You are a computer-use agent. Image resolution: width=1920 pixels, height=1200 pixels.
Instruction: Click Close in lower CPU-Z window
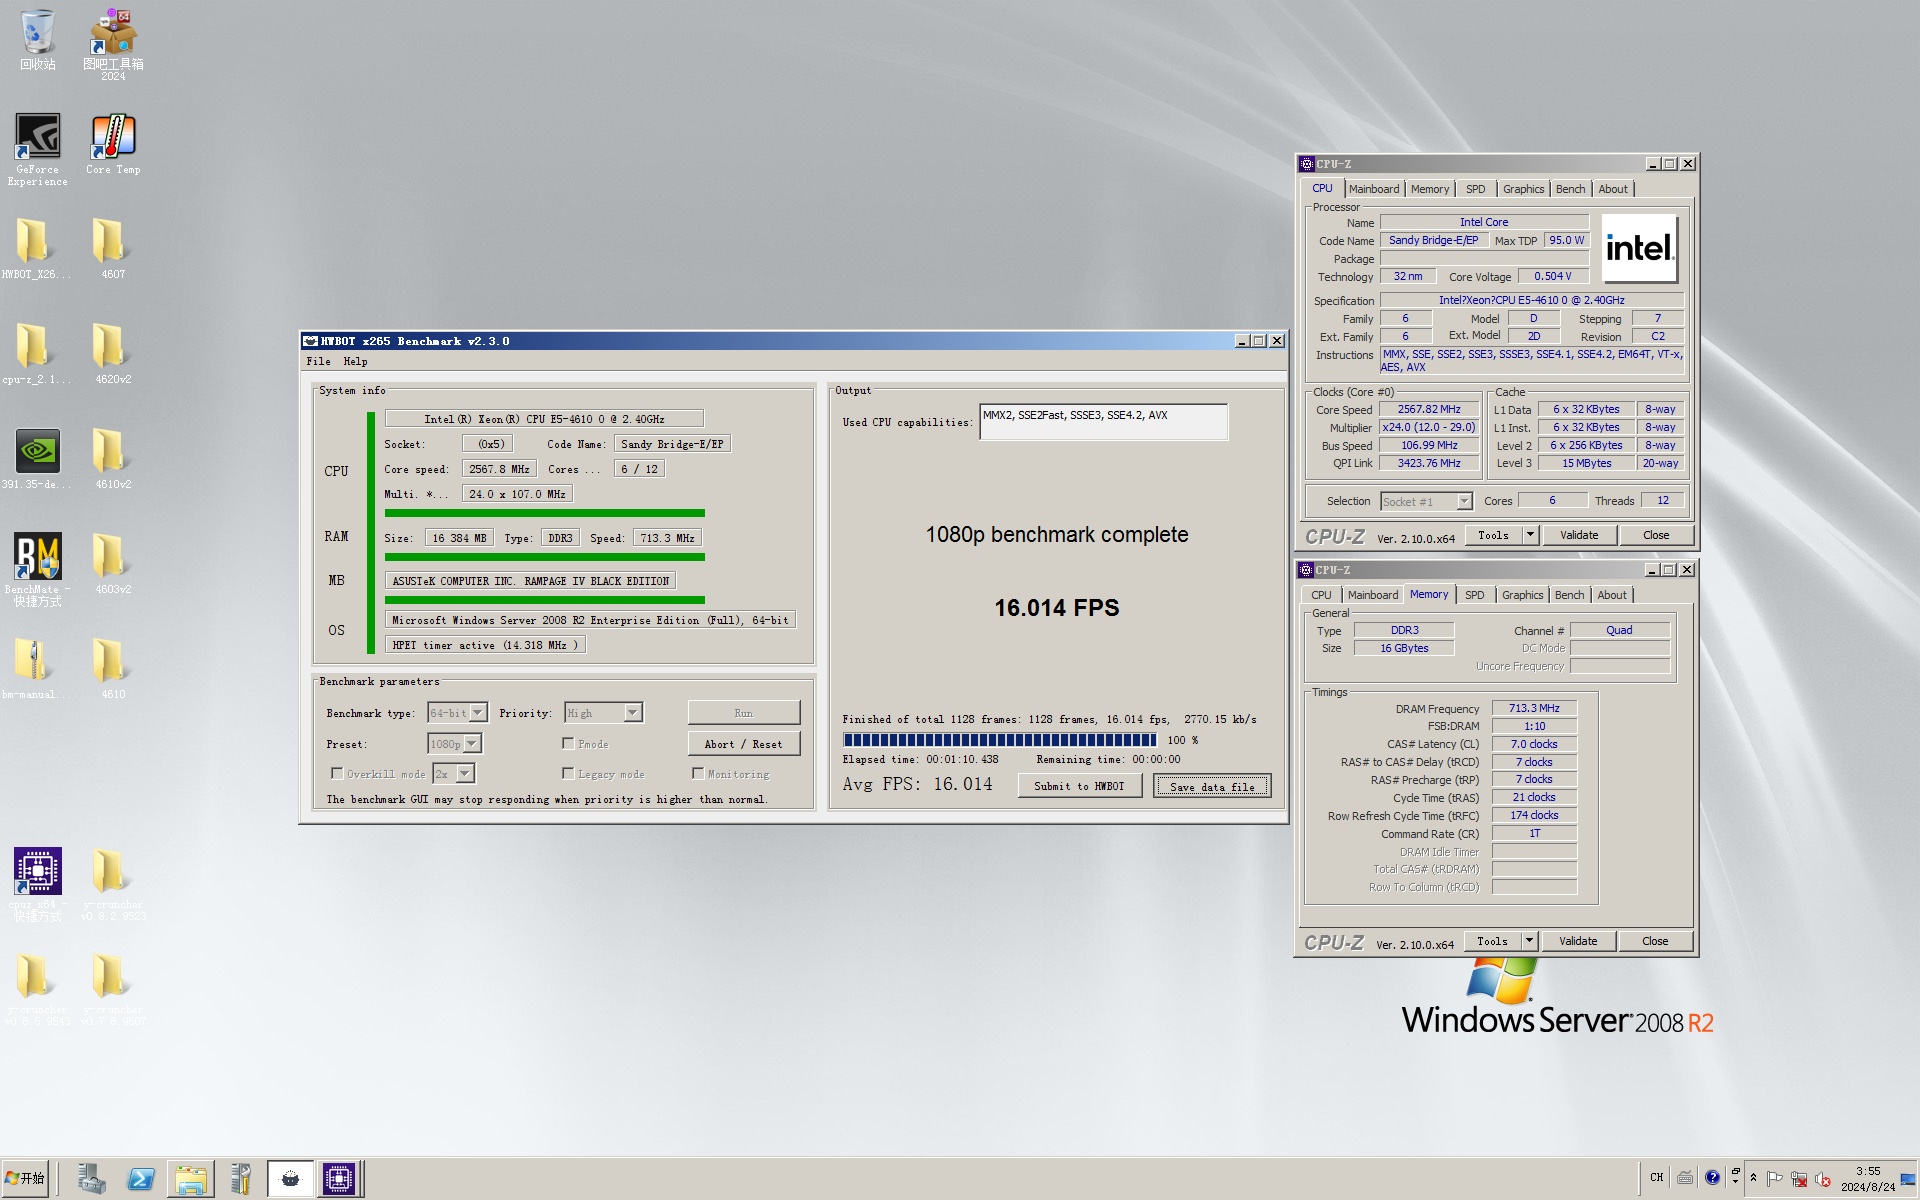1654,941
